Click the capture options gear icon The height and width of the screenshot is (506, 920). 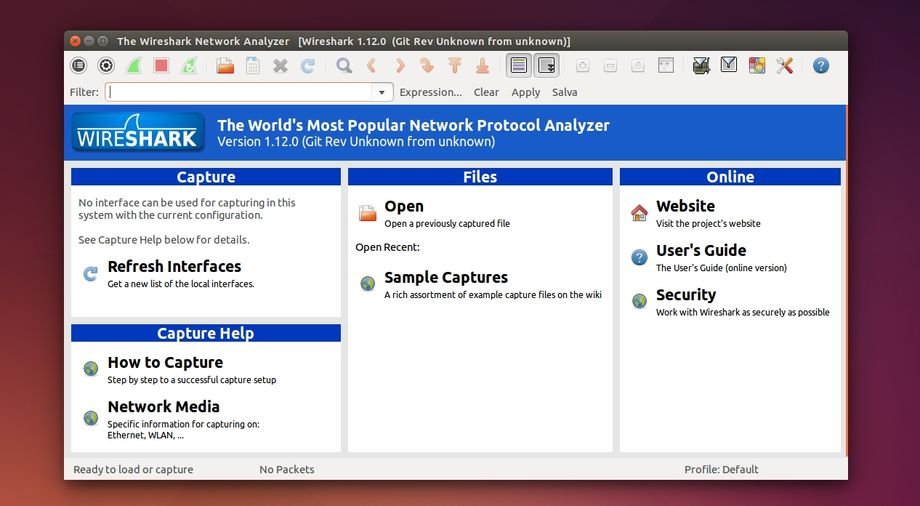[106, 66]
